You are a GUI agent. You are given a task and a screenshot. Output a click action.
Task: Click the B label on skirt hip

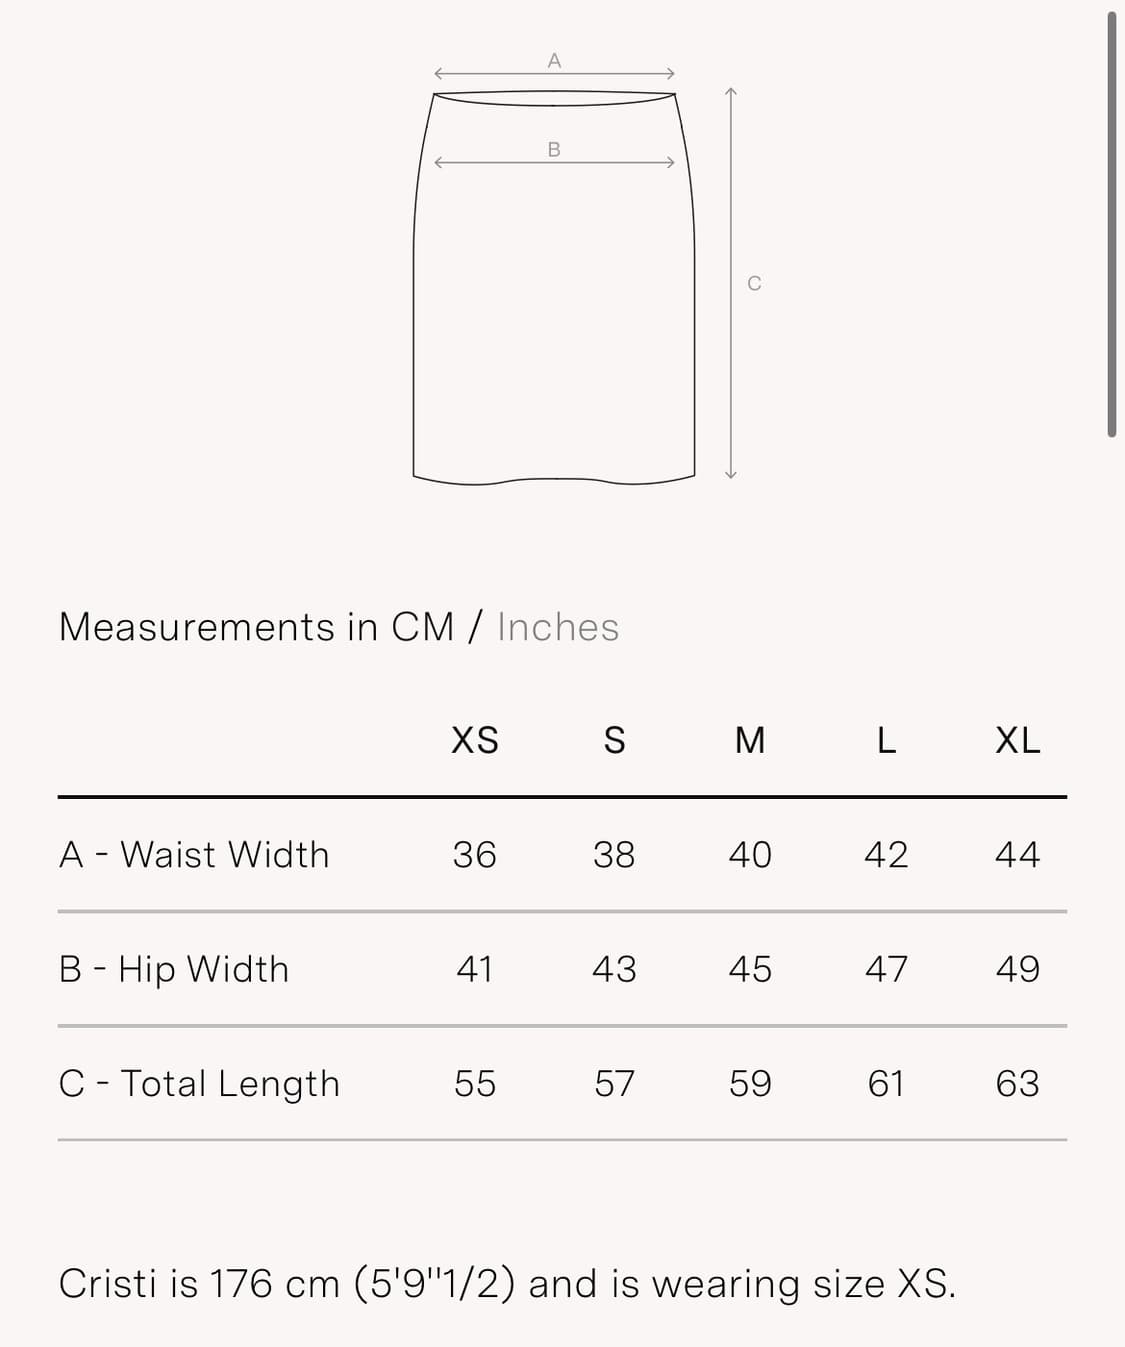click(554, 150)
